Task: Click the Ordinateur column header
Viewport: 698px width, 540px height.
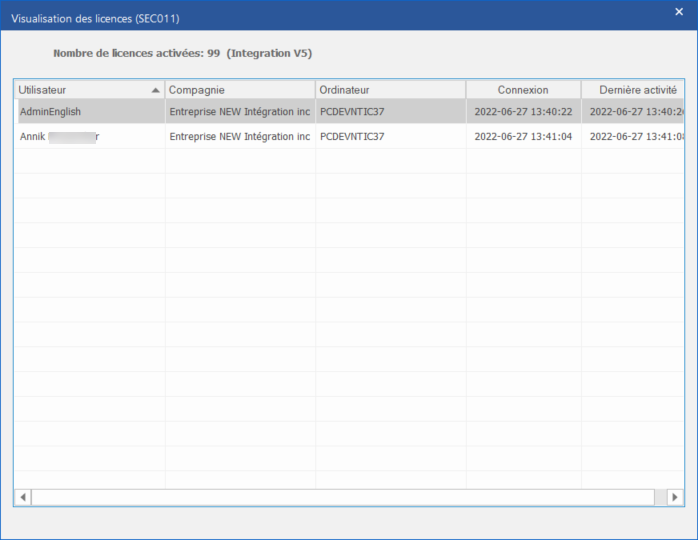Action: click(x=390, y=90)
